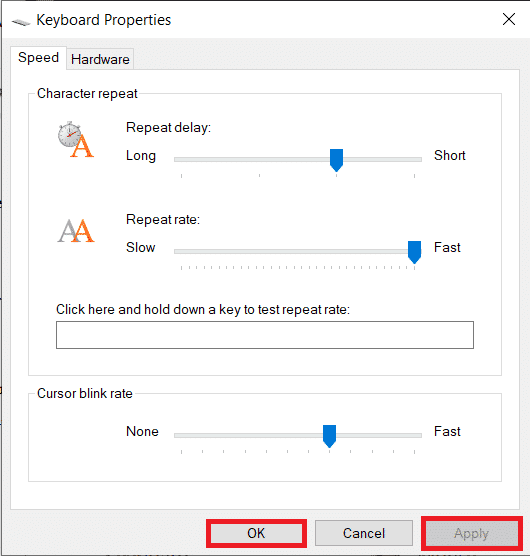The height and width of the screenshot is (556, 530).
Task: Confirm settings with the OK button
Action: [x=256, y=533]
